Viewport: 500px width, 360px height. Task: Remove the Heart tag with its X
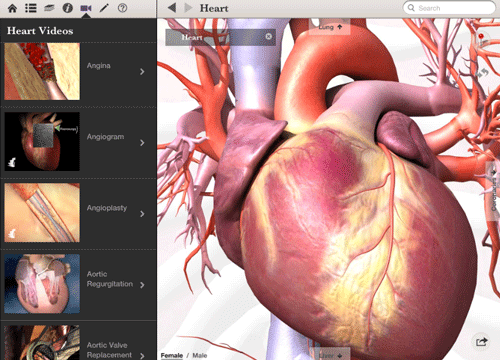coord(269,36)
